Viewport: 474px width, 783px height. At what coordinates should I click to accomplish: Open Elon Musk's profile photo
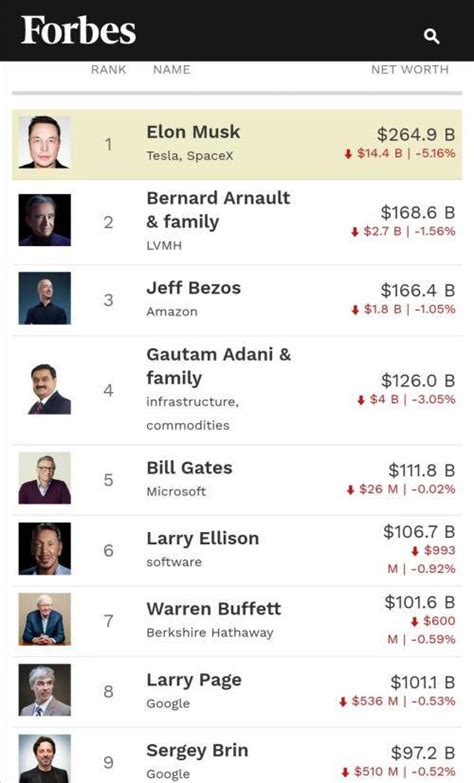tap(44, 142)
